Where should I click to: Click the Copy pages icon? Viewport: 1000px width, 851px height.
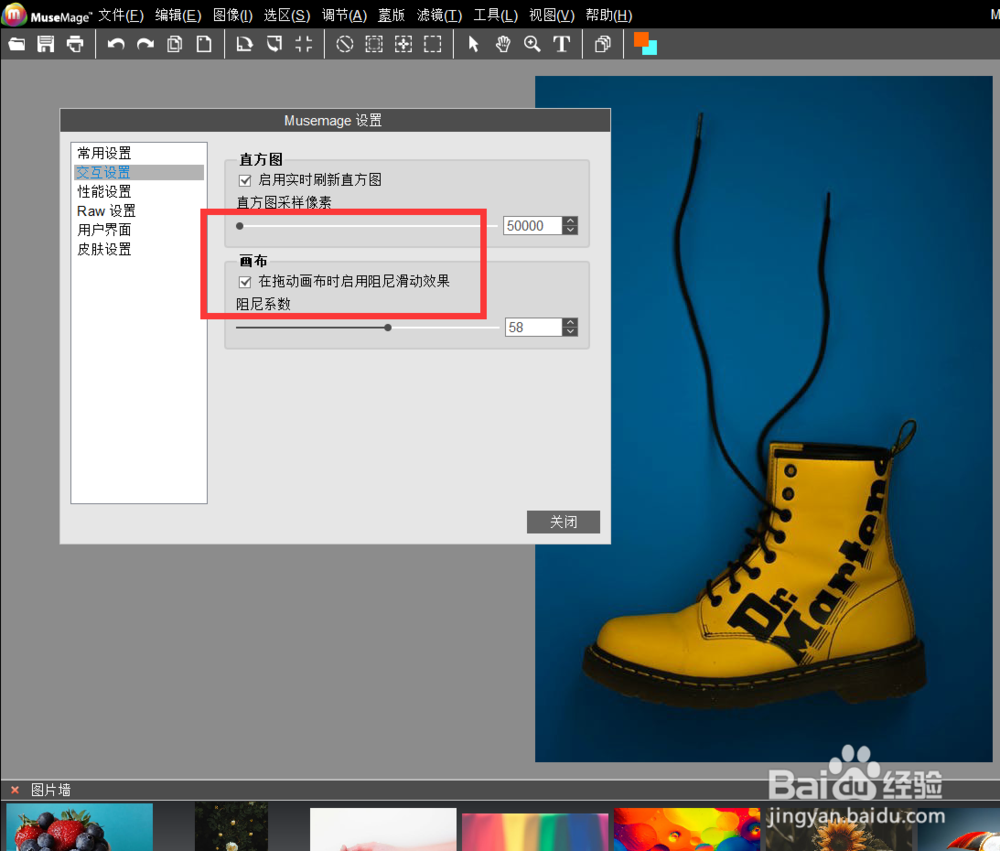[x=175, y=44]
